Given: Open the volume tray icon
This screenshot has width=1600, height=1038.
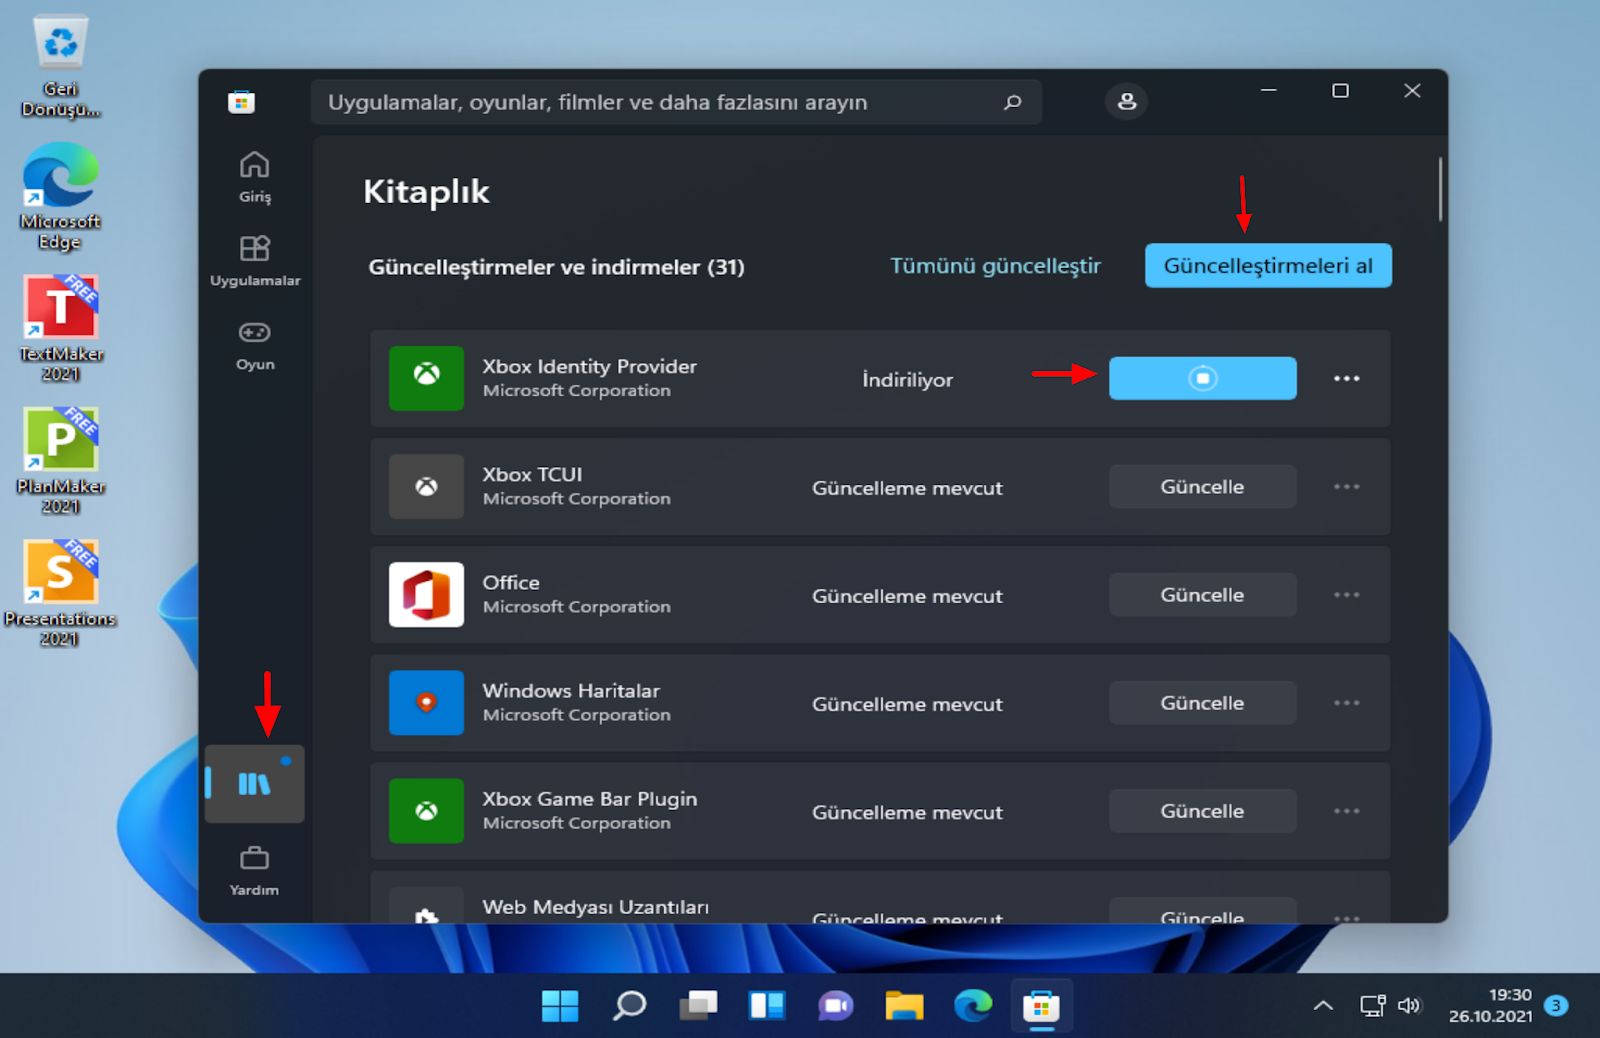Looking at the screenshot, I should (1409, 1006).
